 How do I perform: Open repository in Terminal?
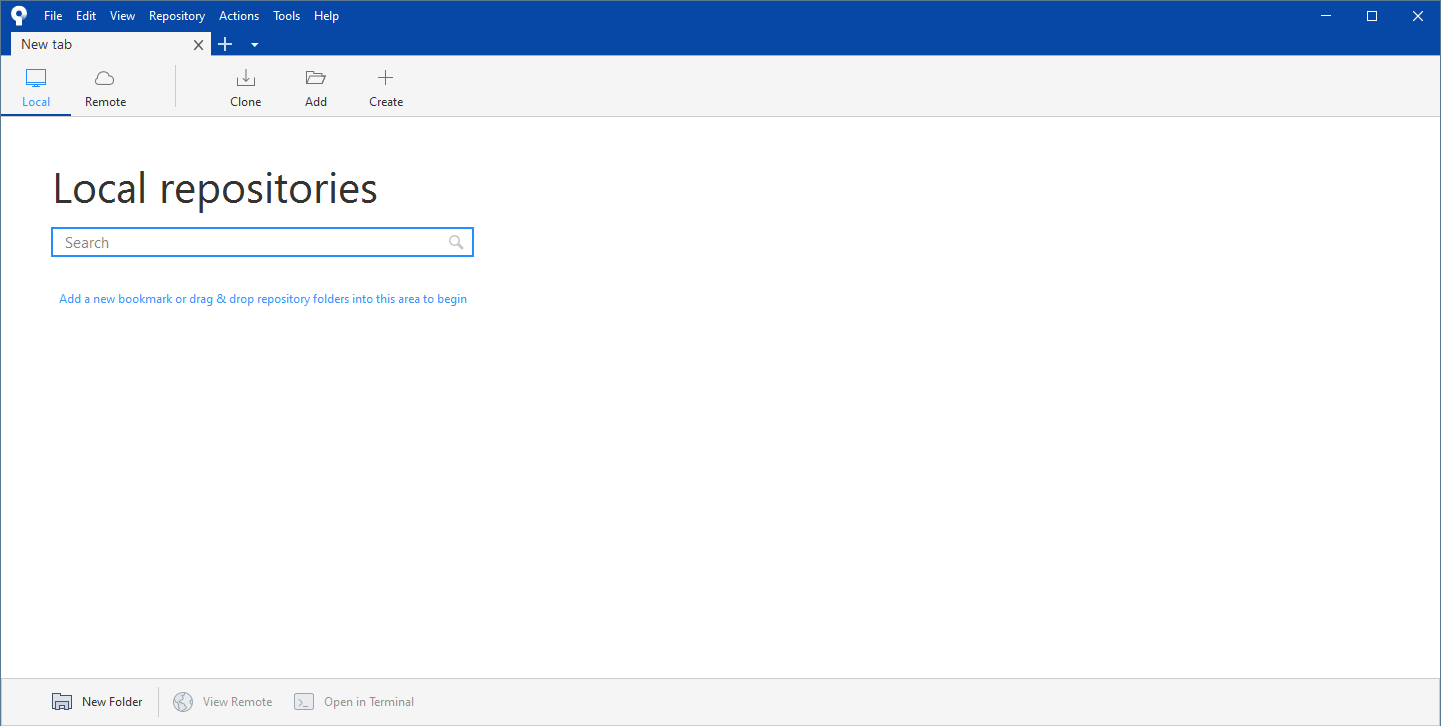[354, 701]
